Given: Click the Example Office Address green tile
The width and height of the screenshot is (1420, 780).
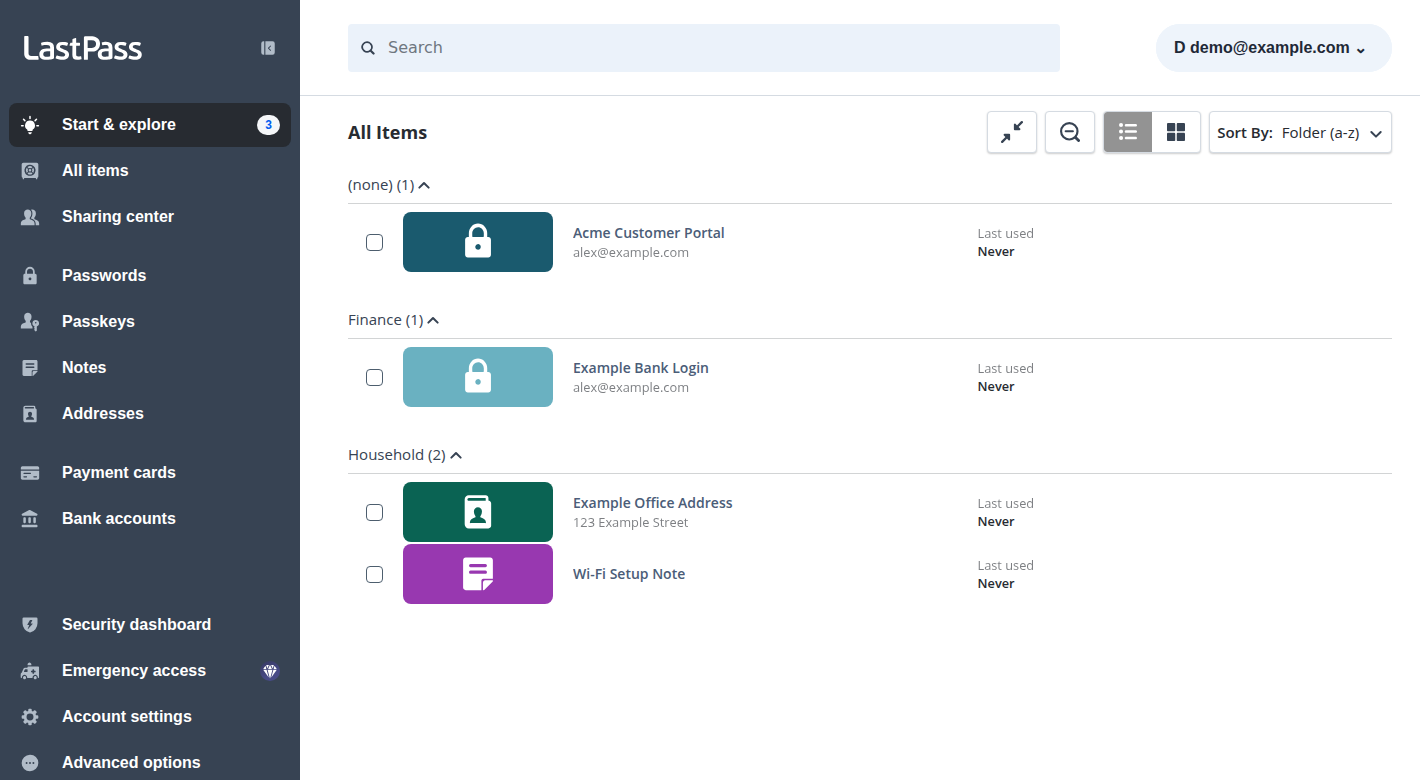Looking at the screenshot, I should [x=478, y=512].
